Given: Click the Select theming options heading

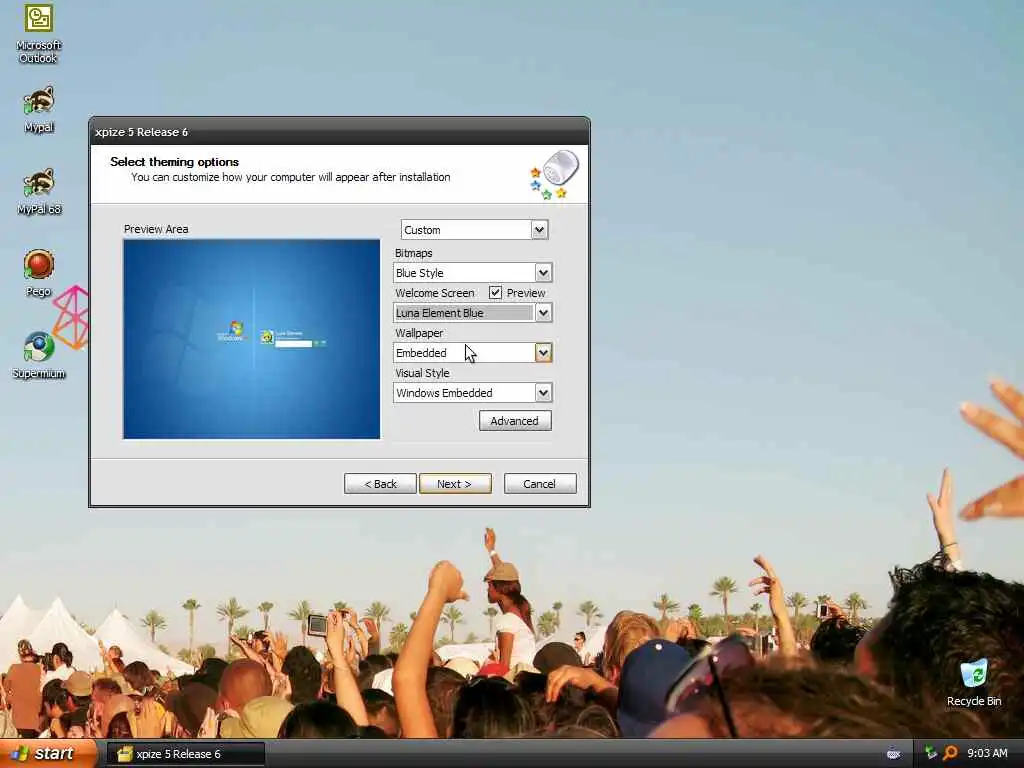Looking at the screenshot, I should tap(174, 161).
